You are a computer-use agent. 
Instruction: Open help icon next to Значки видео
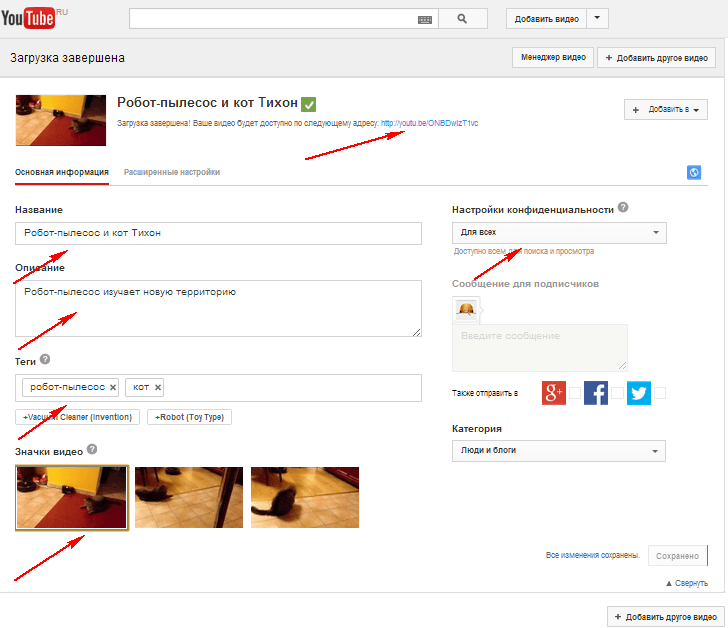92,449
